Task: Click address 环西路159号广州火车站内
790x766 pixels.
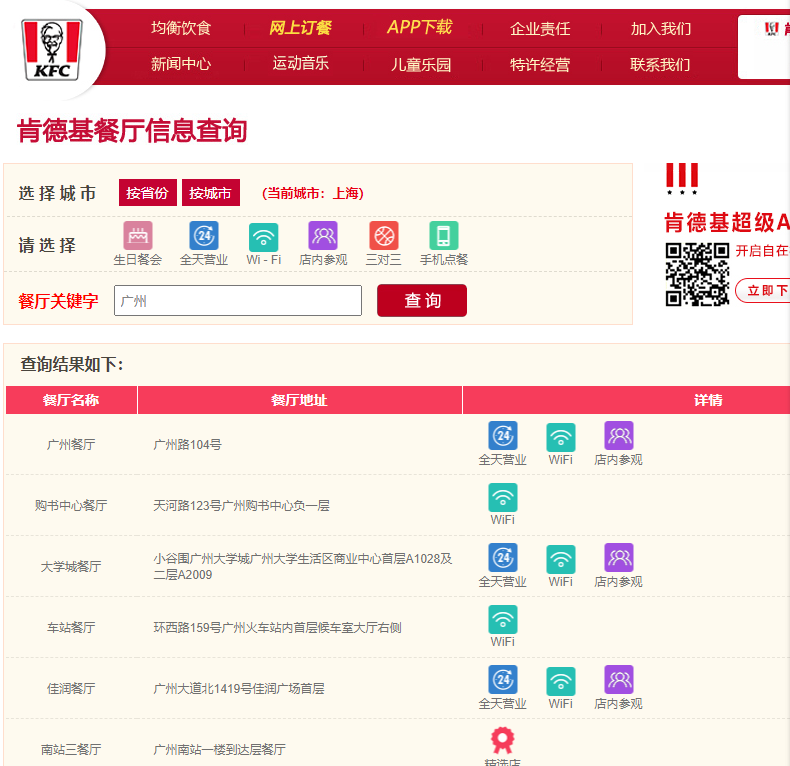Action: pos(278,627)
